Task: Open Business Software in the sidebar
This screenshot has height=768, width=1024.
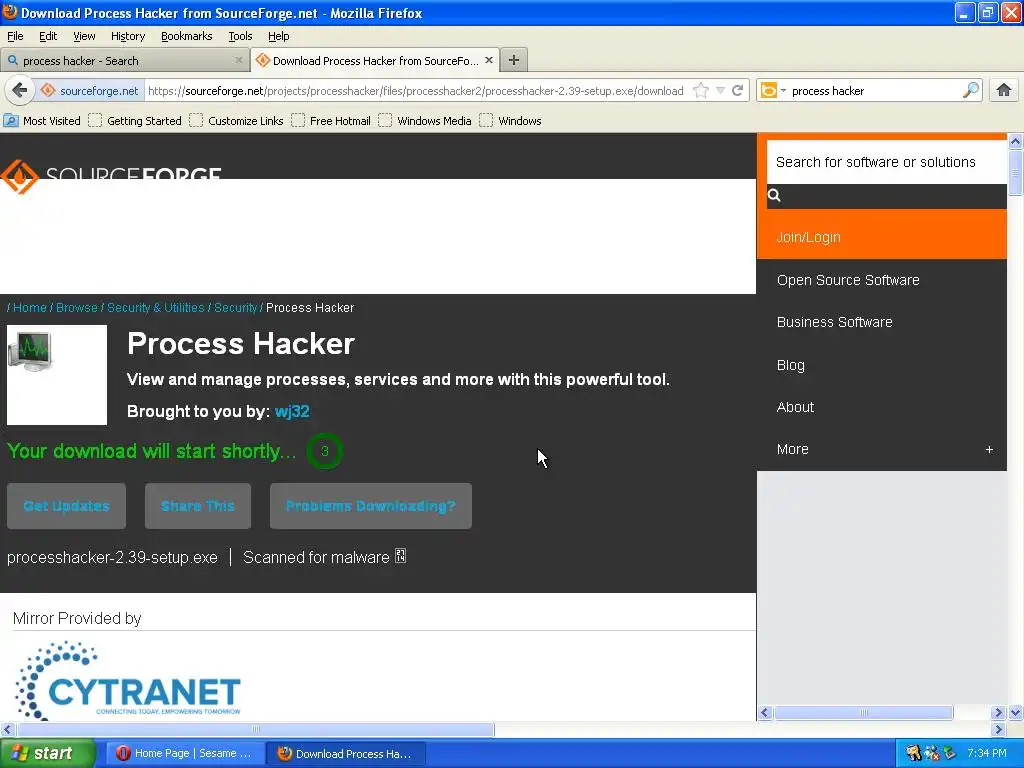Action: pyautogui.click(x=834, y=322)
